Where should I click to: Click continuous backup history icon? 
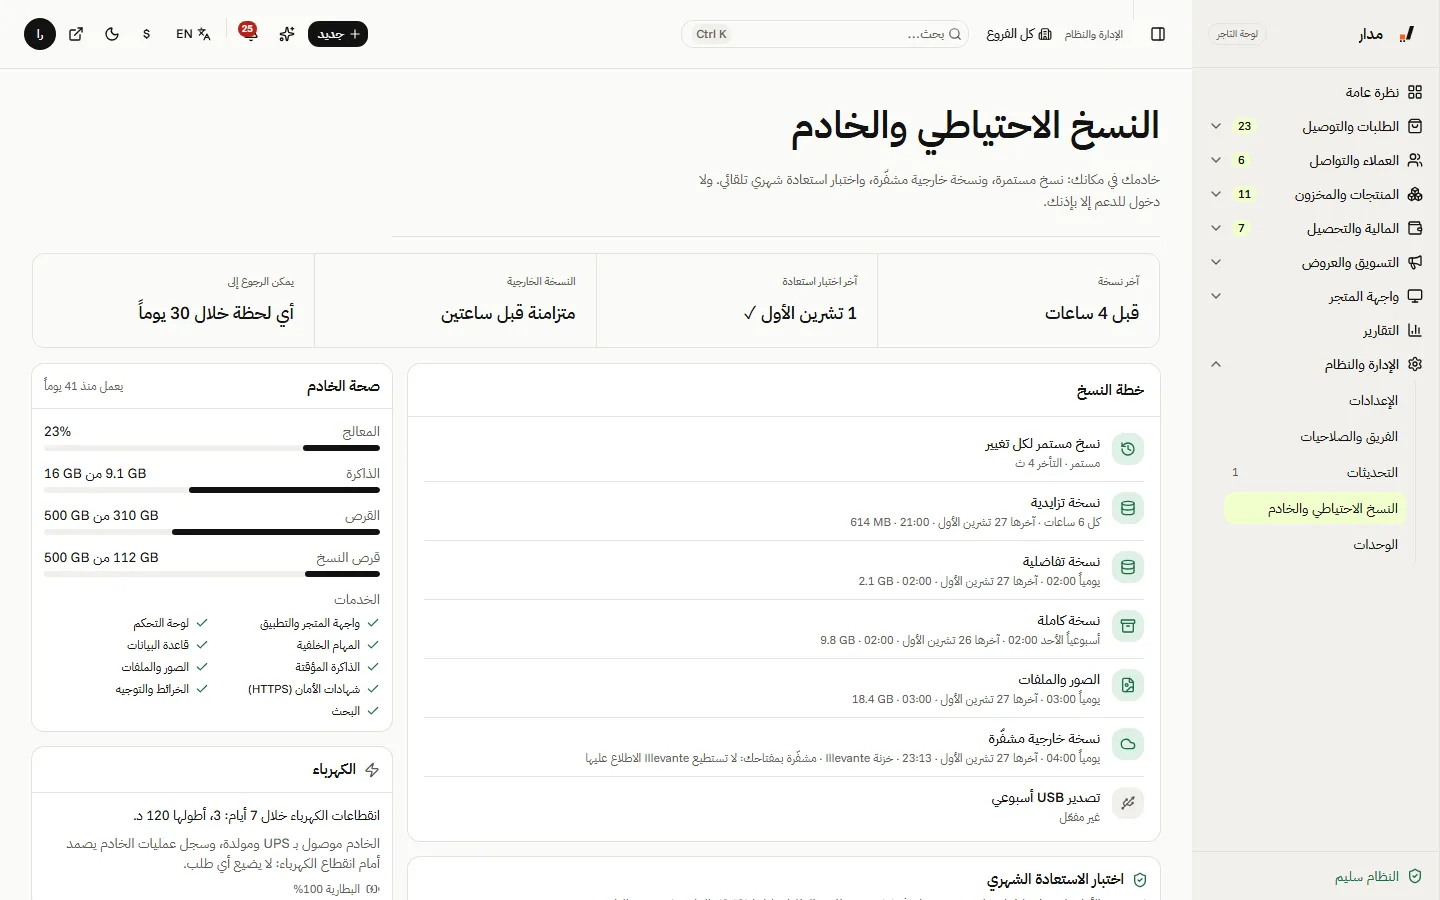(x=1128, y=449)
